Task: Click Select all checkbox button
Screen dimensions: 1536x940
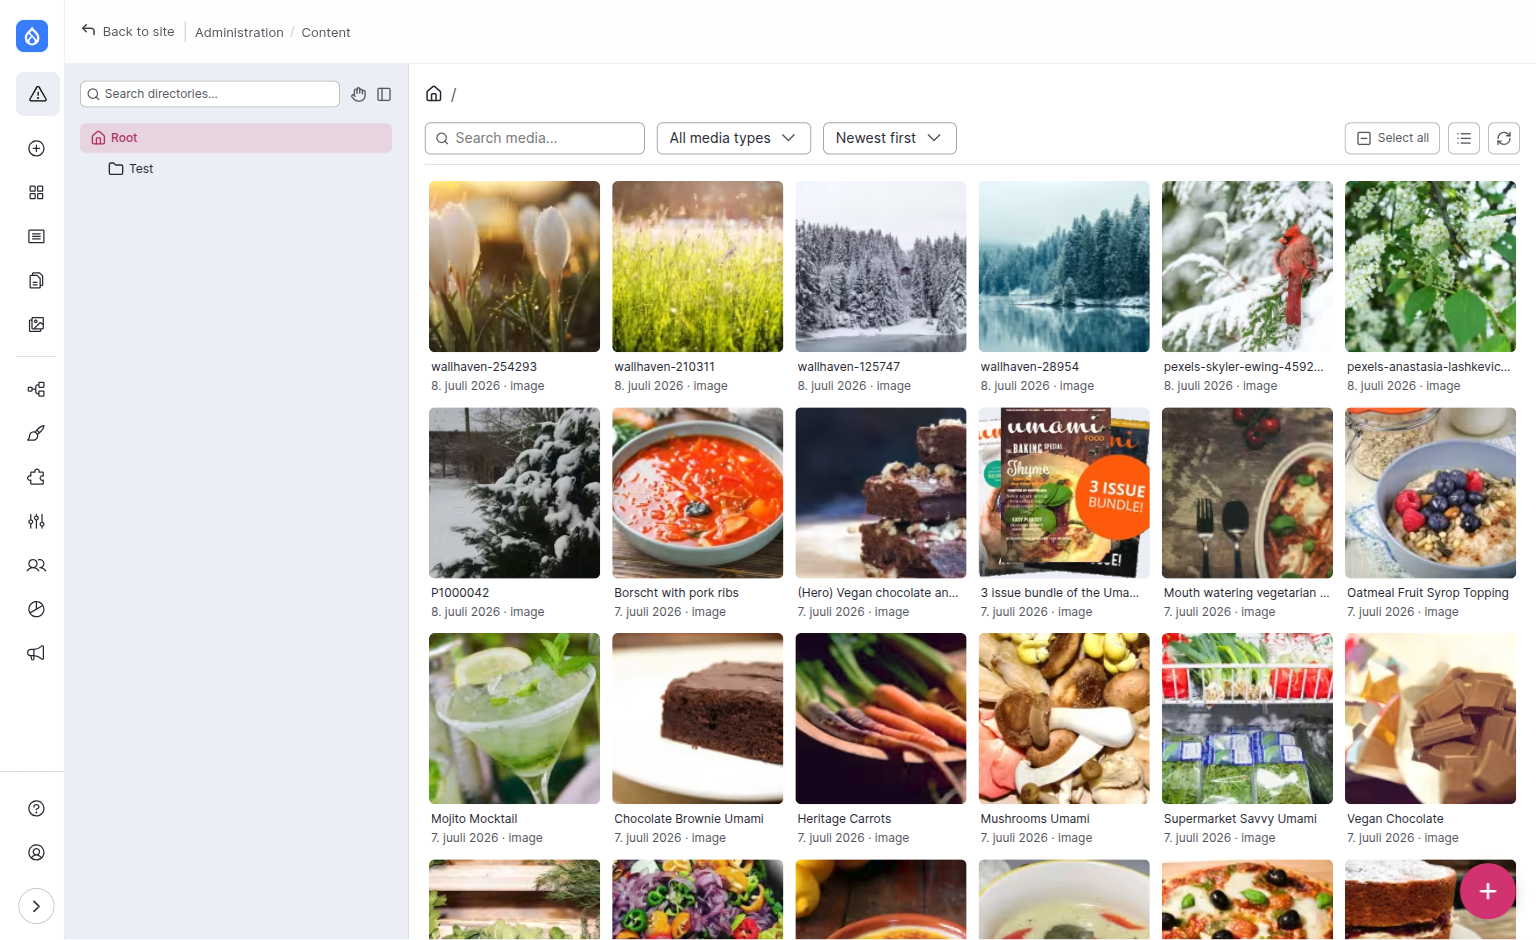Action: pos(1392,138)
